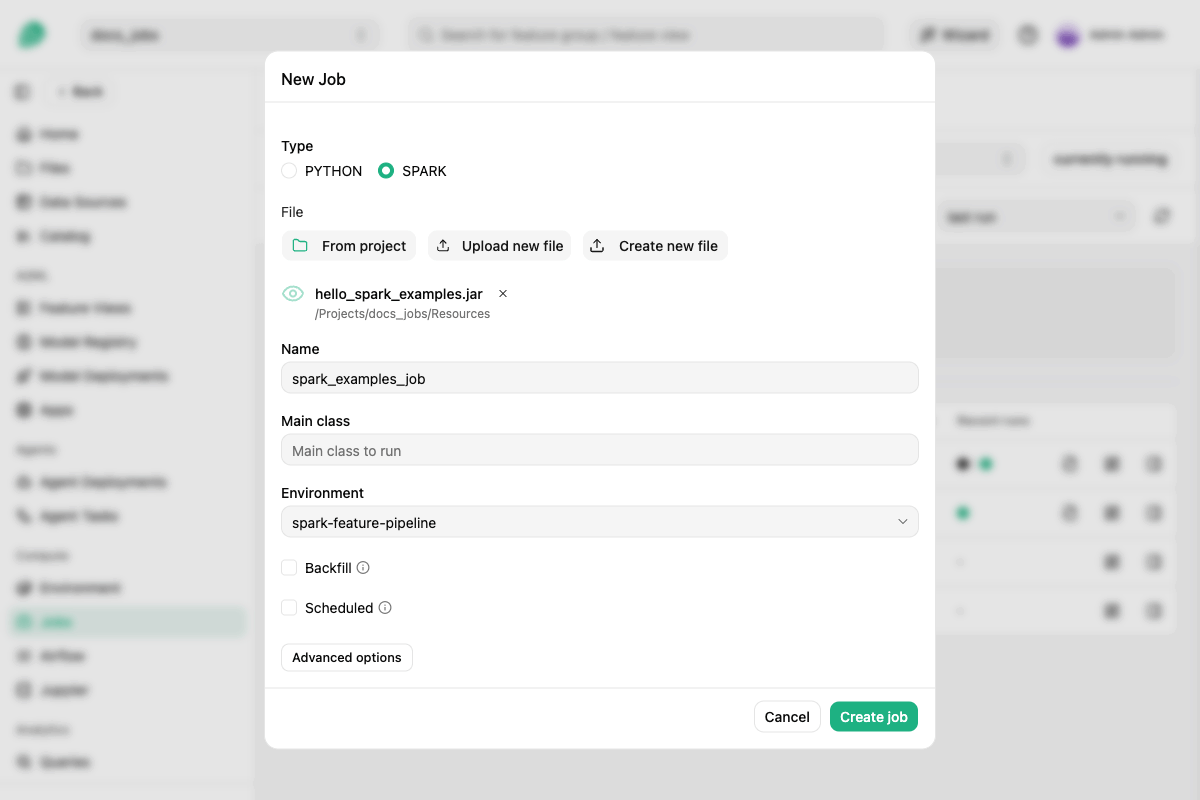
Task: Click the green Create job button
Action: click(874, 717)
